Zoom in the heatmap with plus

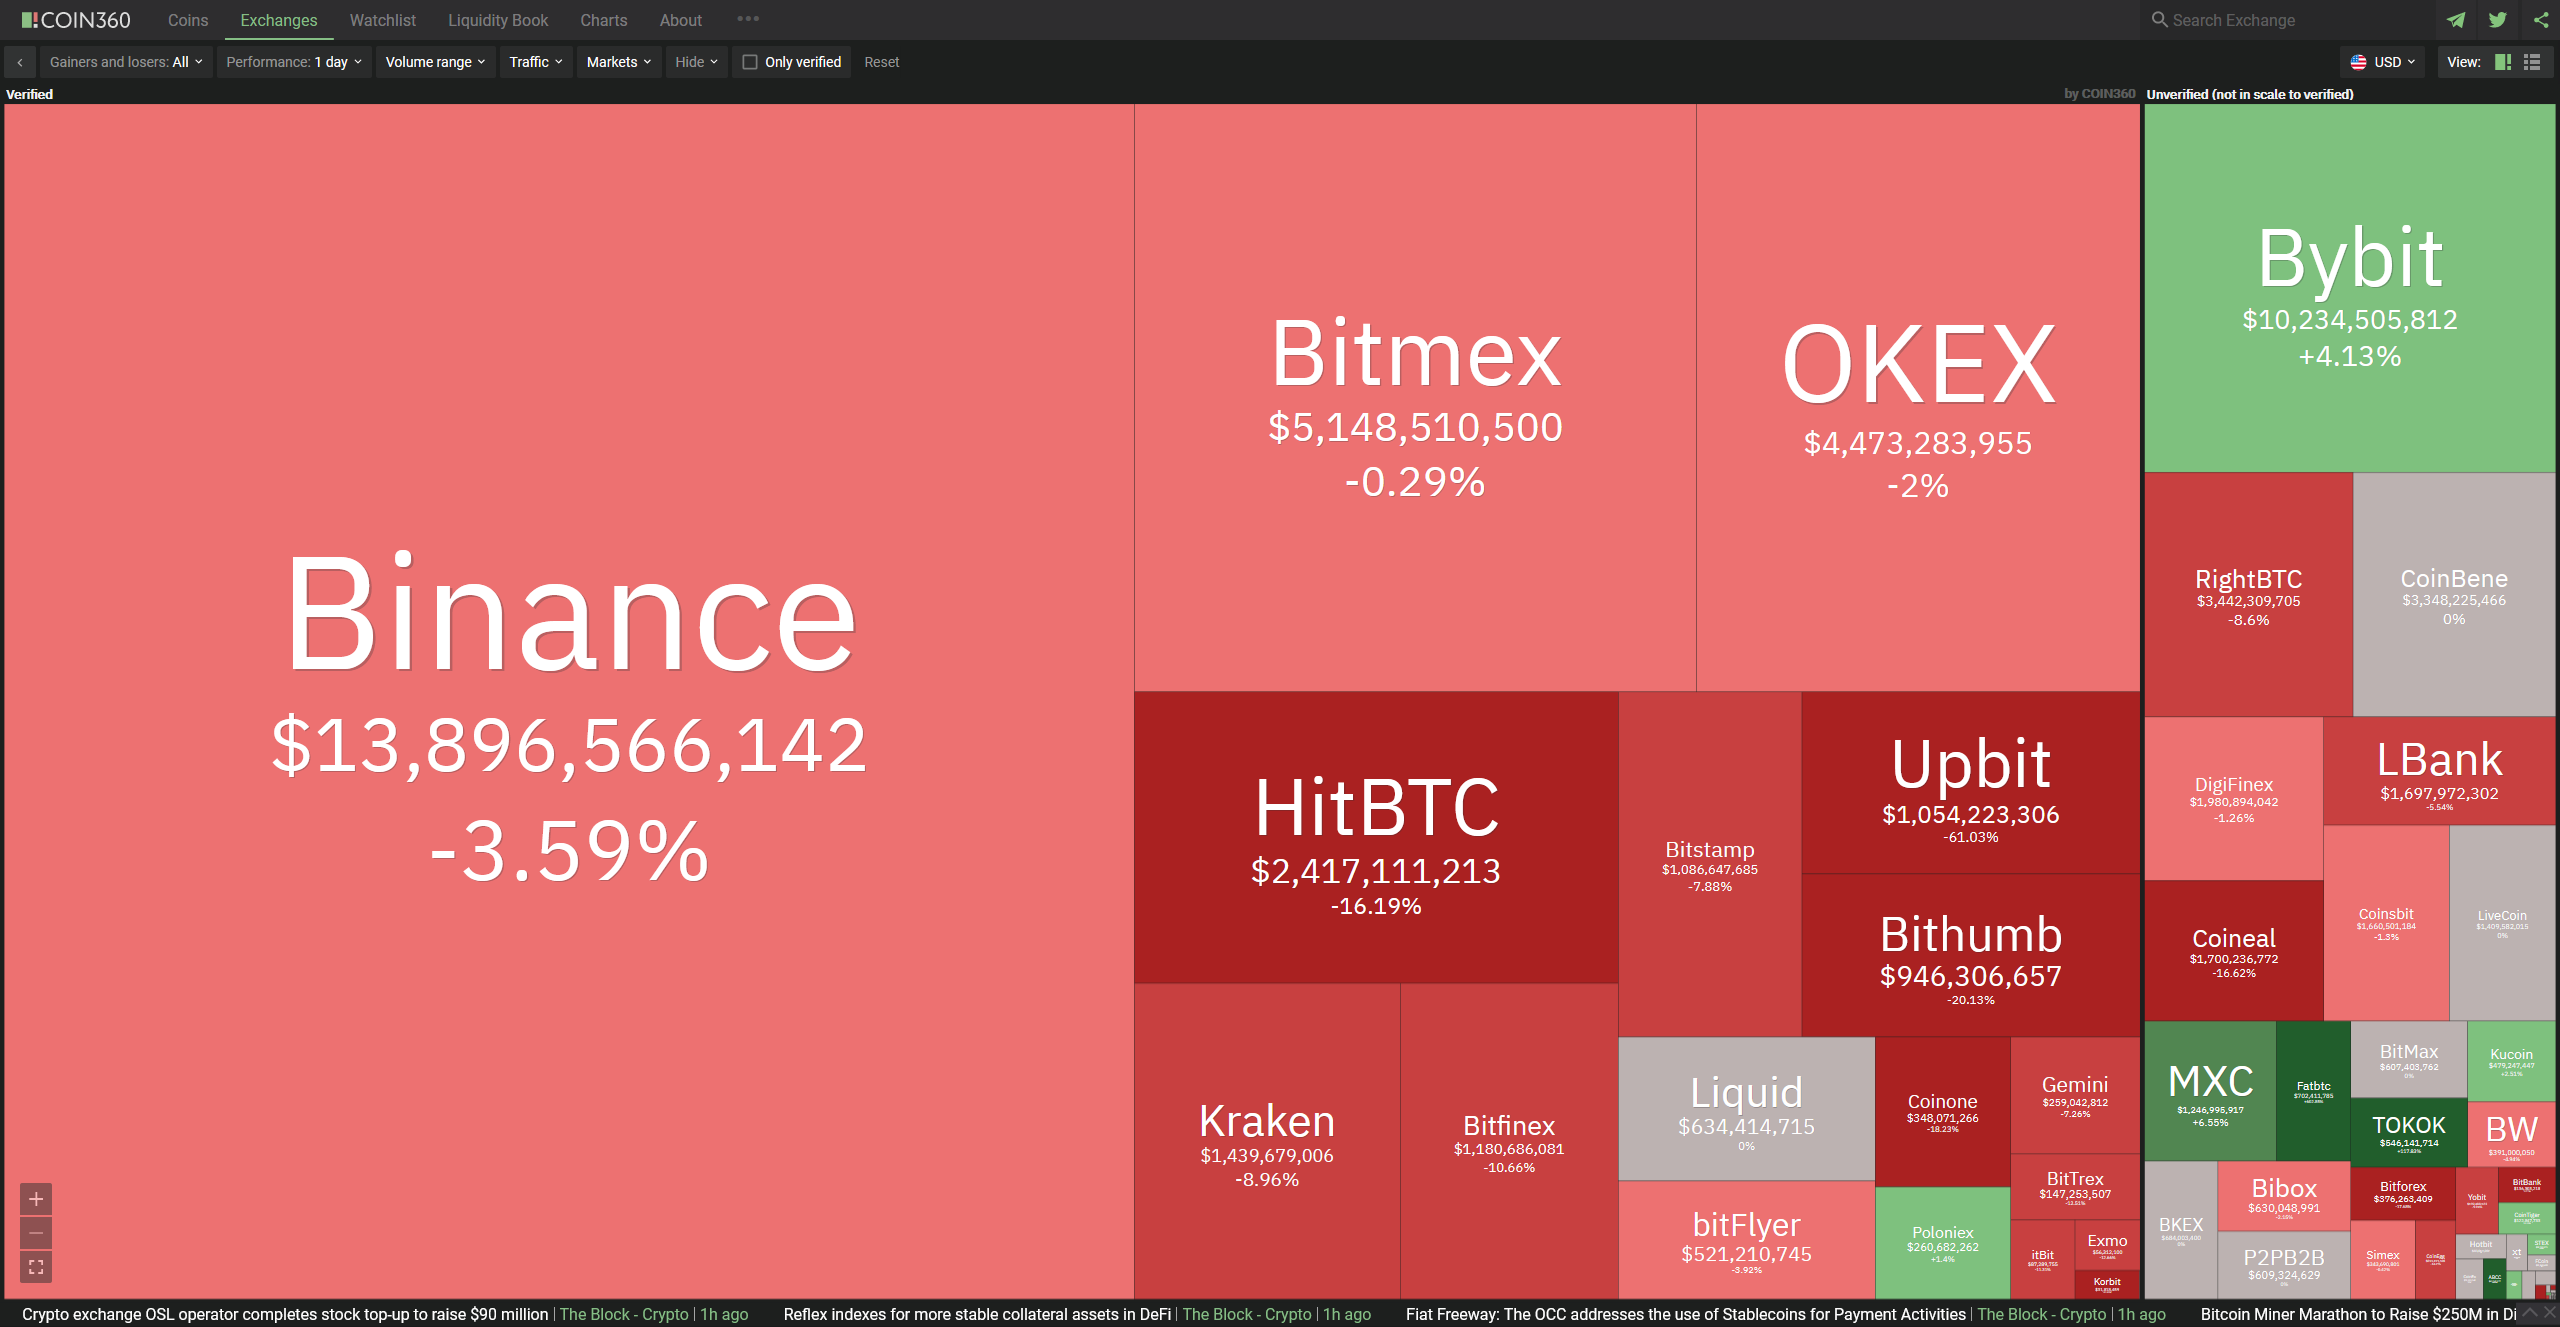point(36,1198)
